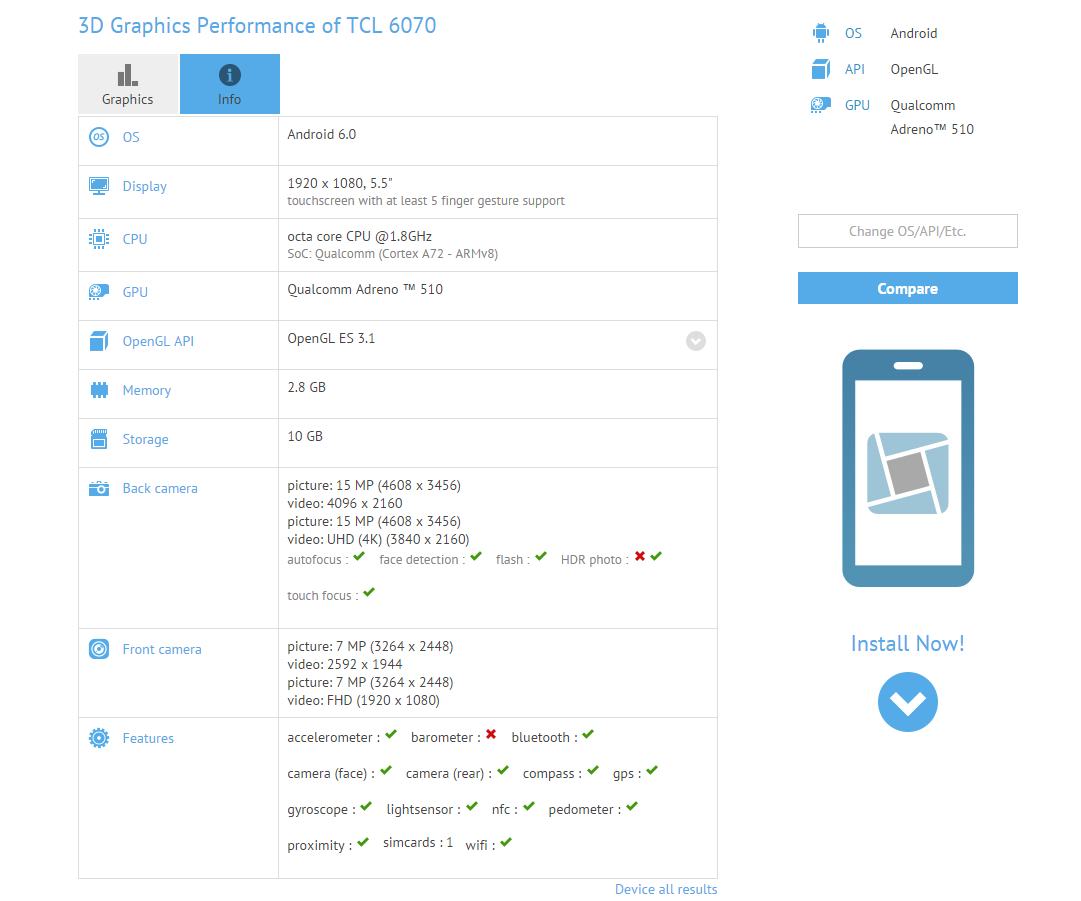Click the CPU label in the table
The image size is (1081, 901).
[x=135, y=239]
